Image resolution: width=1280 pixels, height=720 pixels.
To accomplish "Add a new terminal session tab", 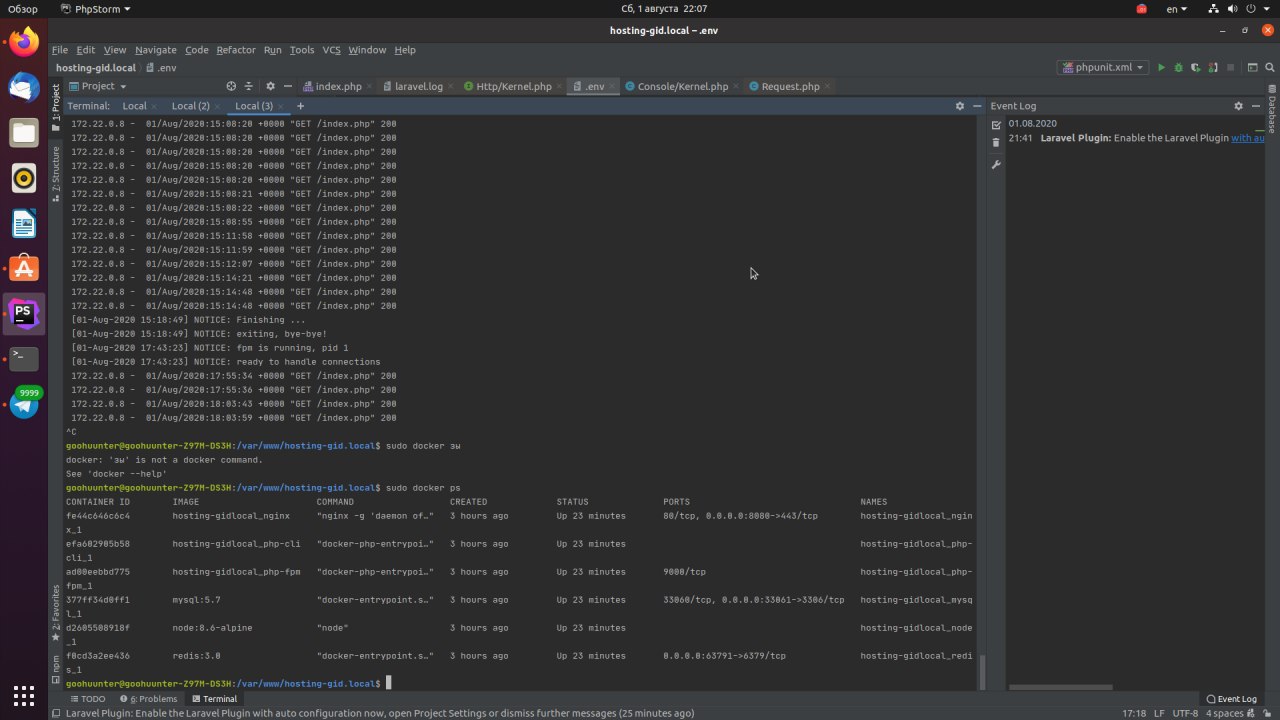I will click(x=300, y=106).
